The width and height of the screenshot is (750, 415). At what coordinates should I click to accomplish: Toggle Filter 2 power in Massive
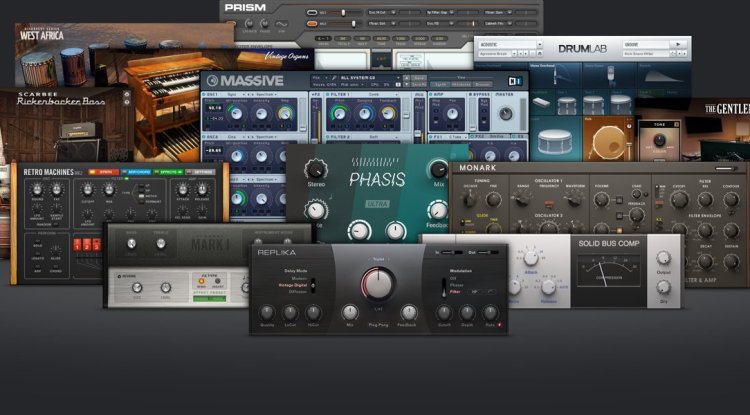[327, 137]
